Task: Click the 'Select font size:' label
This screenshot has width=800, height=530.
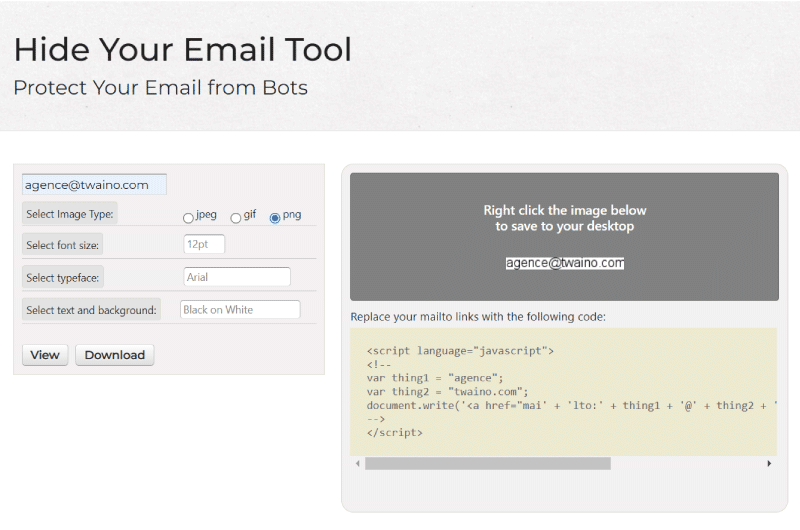Action: [x=63, y=245]
